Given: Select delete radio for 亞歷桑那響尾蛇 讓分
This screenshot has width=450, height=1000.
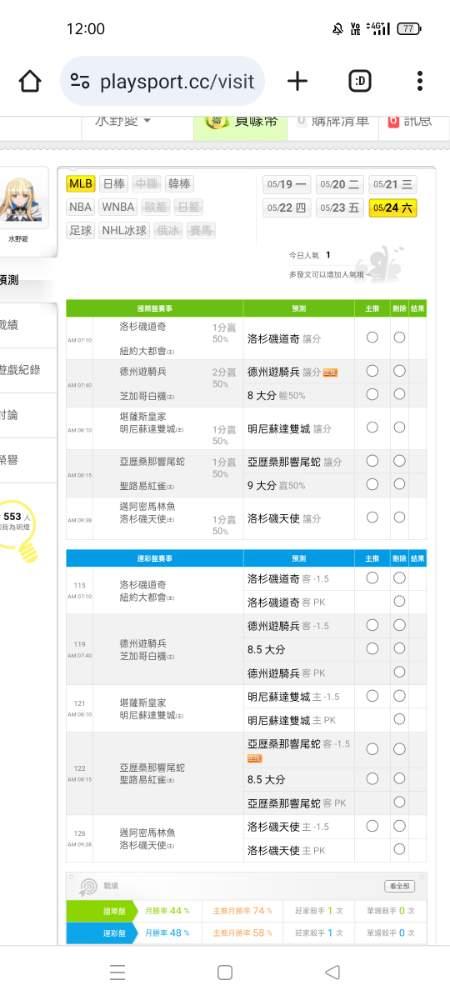Looking at the screenshot, I should click(399, 460).
